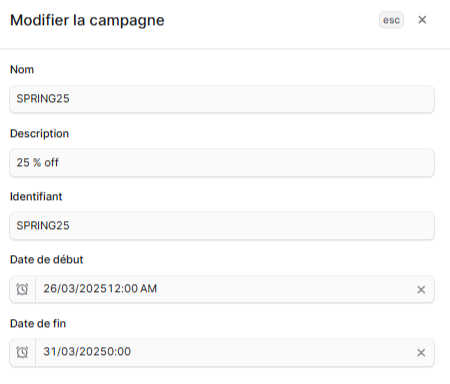Click the Description label
Screen dimensions: 450x384
click(x=39, y=133)
